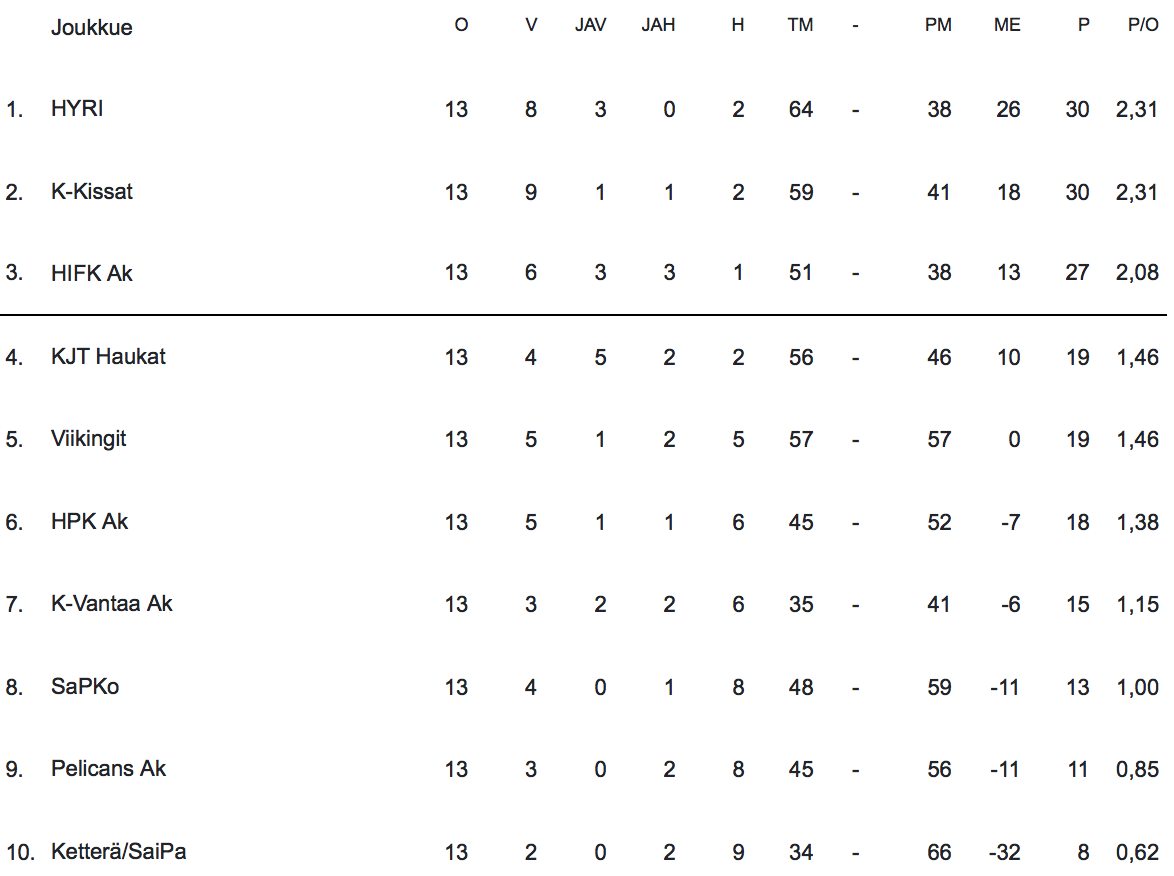1174x876 pixels.
Task: Click the HYRI team name
Action: (77, 109)
